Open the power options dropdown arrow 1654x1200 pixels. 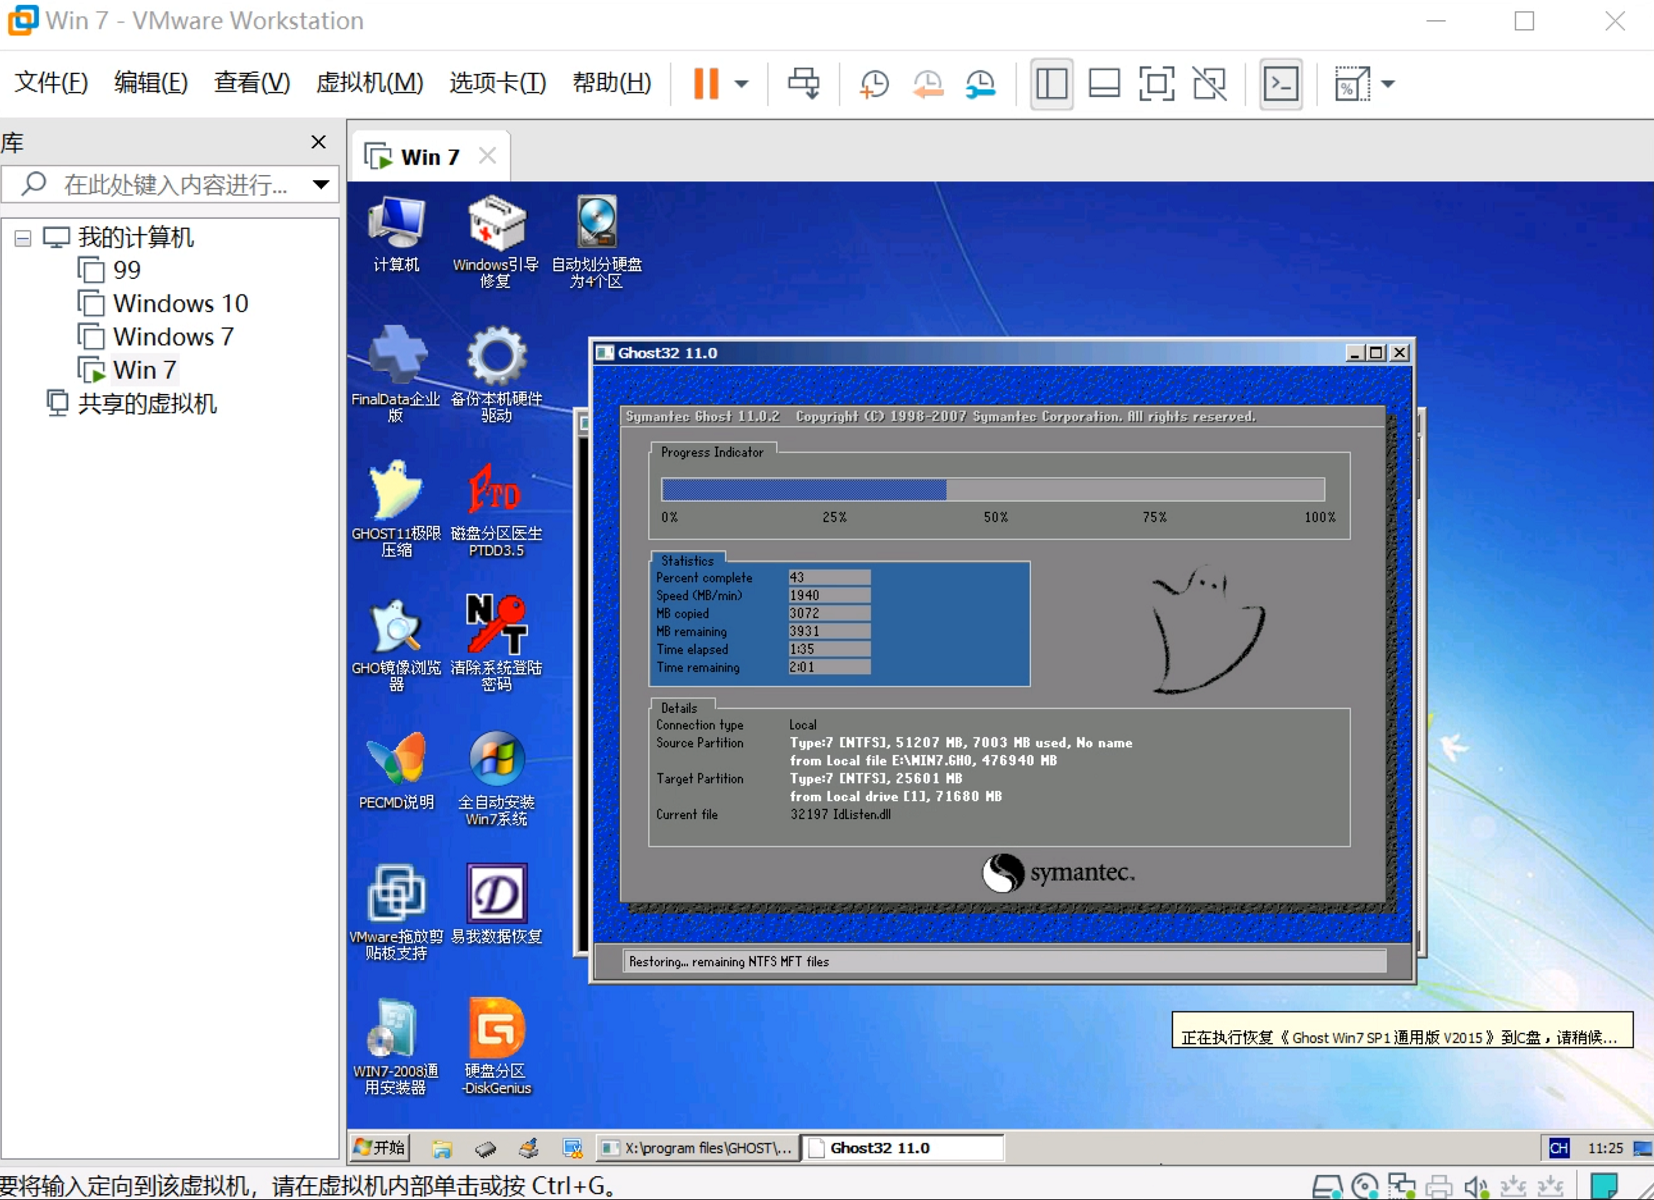(x=741, y=84)
